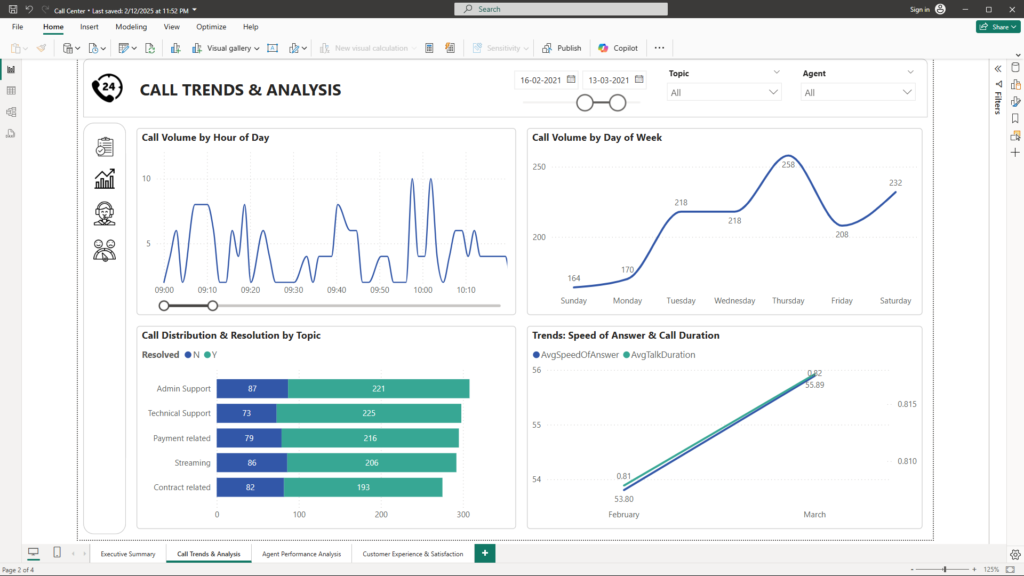
Task: Click the save icon in title bar
Action: 12,9
